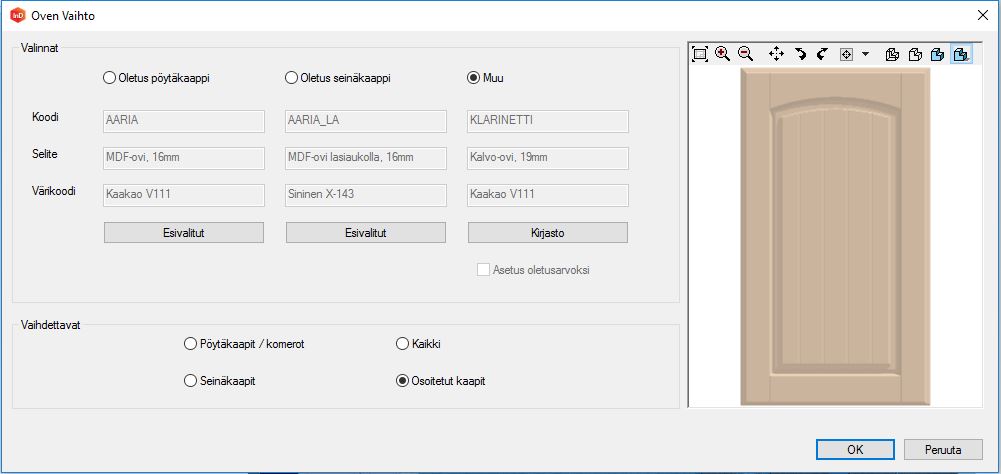Open the Kirjasto library button
This screenshot has width=1001, height=474.
548,233
